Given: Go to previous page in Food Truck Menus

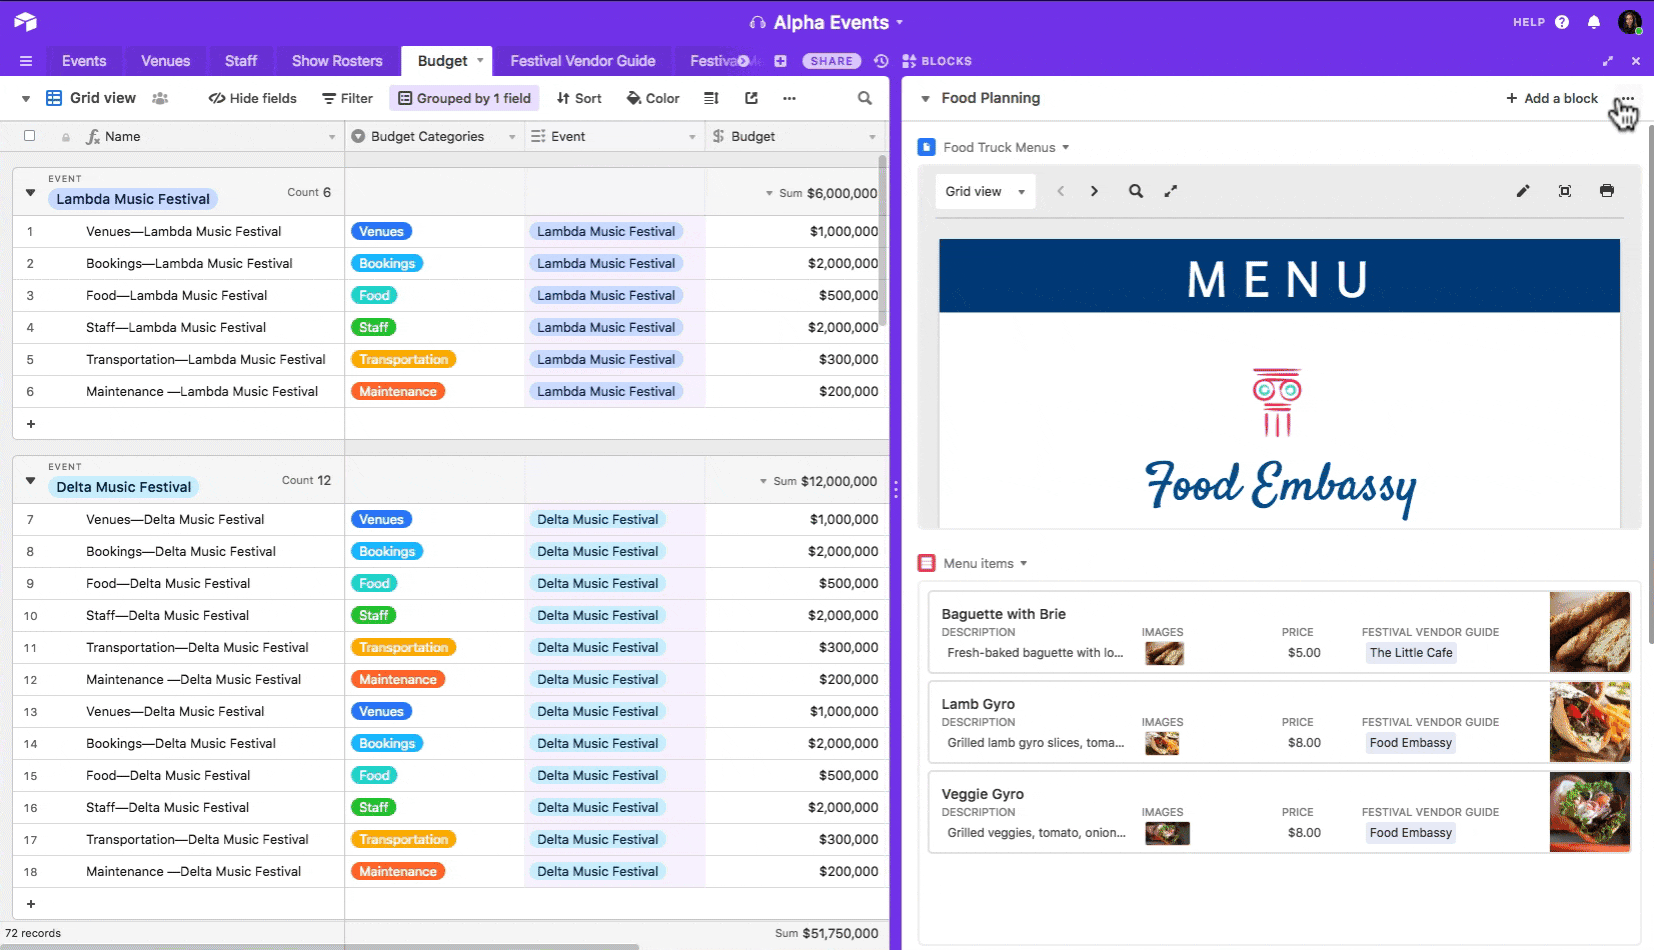Looking at the screenshot, I should pos(1061,191).
